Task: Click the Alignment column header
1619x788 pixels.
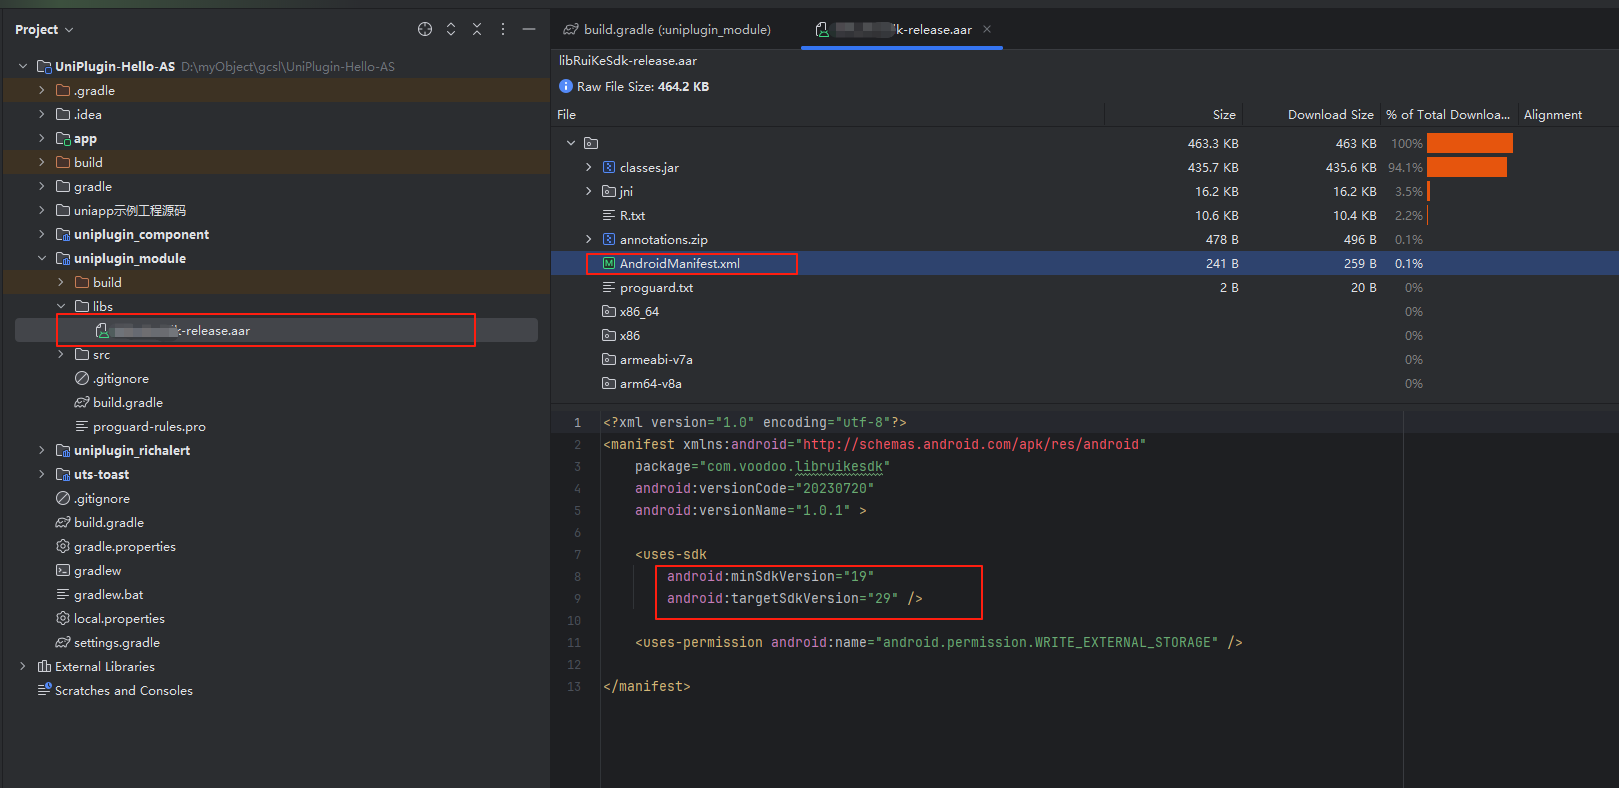Action: [x=1553, y=115]
